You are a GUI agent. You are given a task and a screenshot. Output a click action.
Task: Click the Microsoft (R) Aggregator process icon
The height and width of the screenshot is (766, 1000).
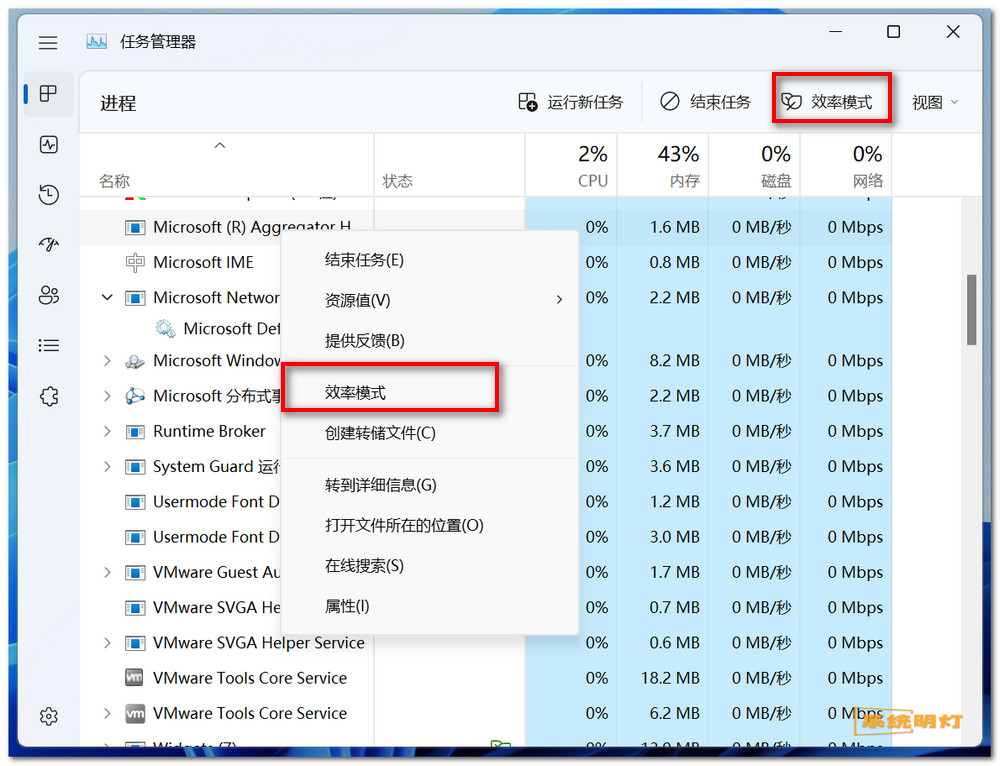pos(135,228)
